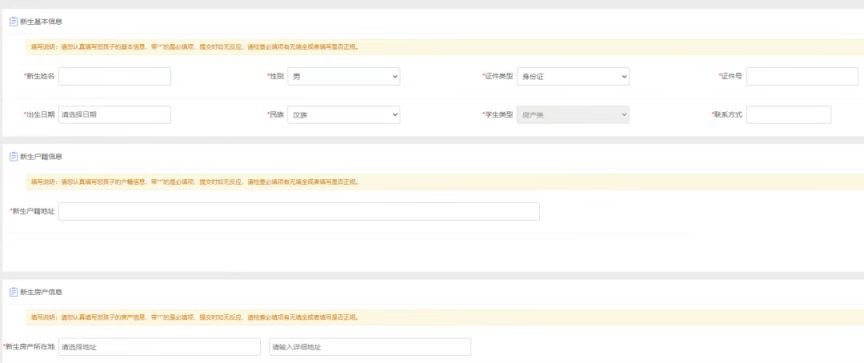
Task: Open the 证件类型 dropdown showing 身份证
Action: click(573, 77)
